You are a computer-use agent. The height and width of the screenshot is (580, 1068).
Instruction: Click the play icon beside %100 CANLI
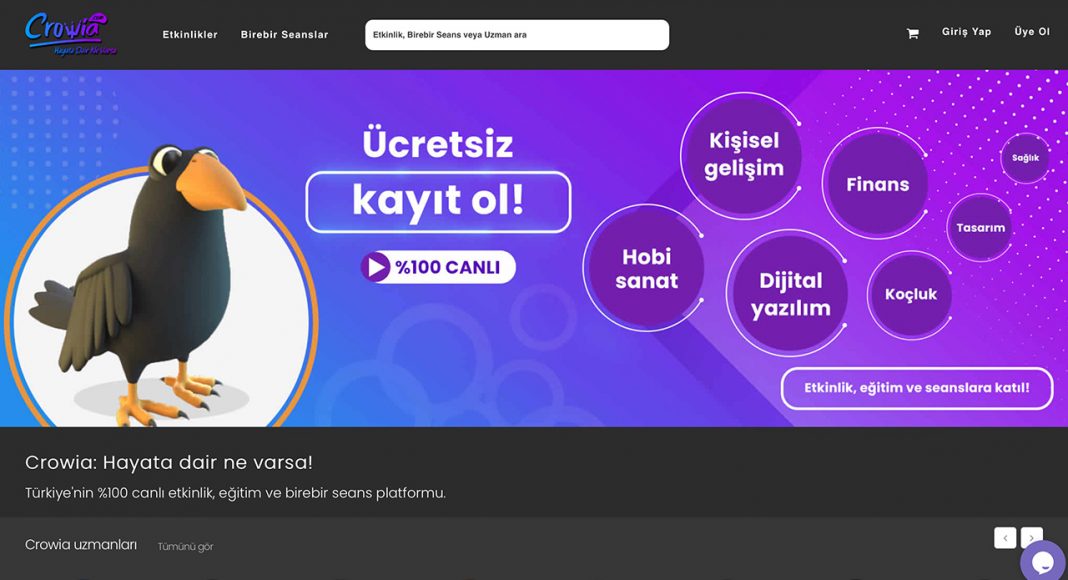pos(375,267)
